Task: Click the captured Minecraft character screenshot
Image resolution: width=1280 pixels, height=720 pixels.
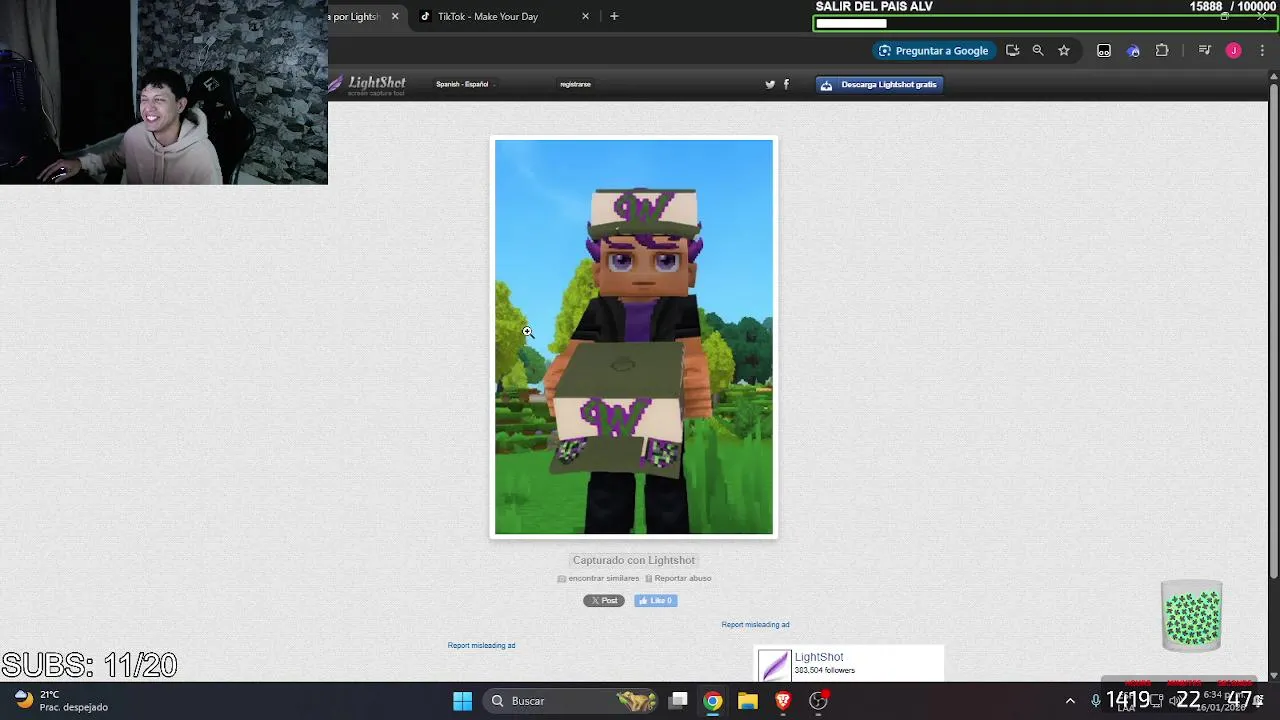Action: tap(634, 337)
